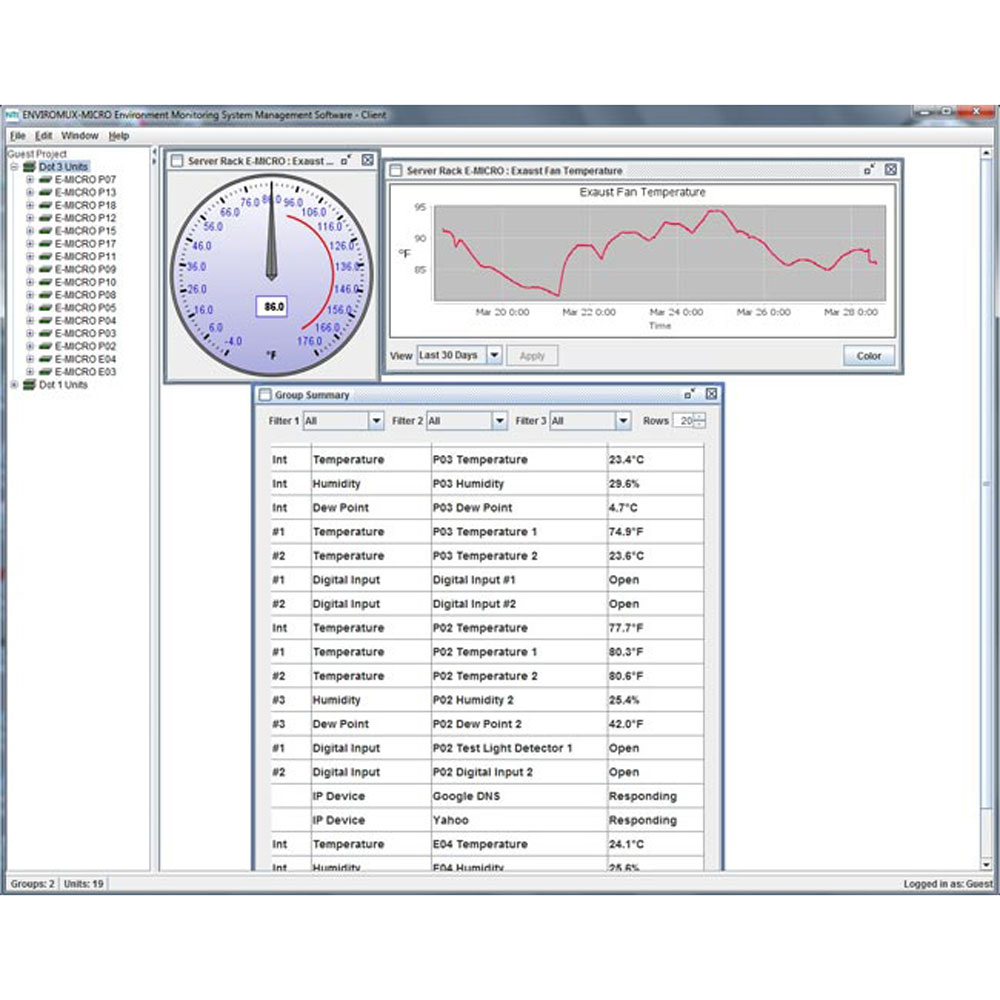Click the E-MICRO P03 device icon

pos(45,333)
